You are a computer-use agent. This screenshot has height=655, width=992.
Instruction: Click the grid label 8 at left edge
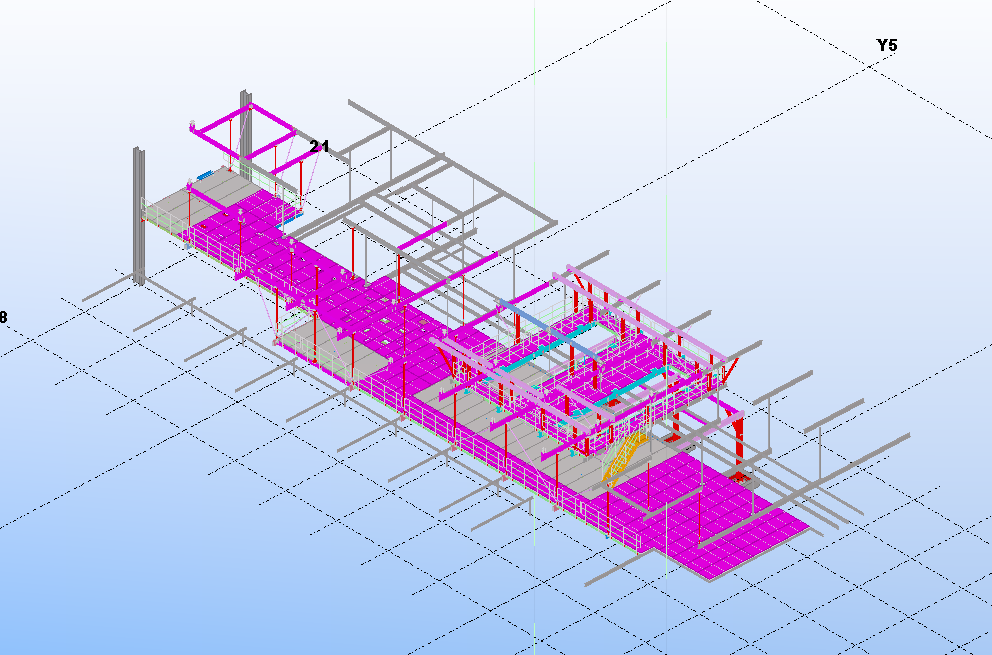pos(4,317)
